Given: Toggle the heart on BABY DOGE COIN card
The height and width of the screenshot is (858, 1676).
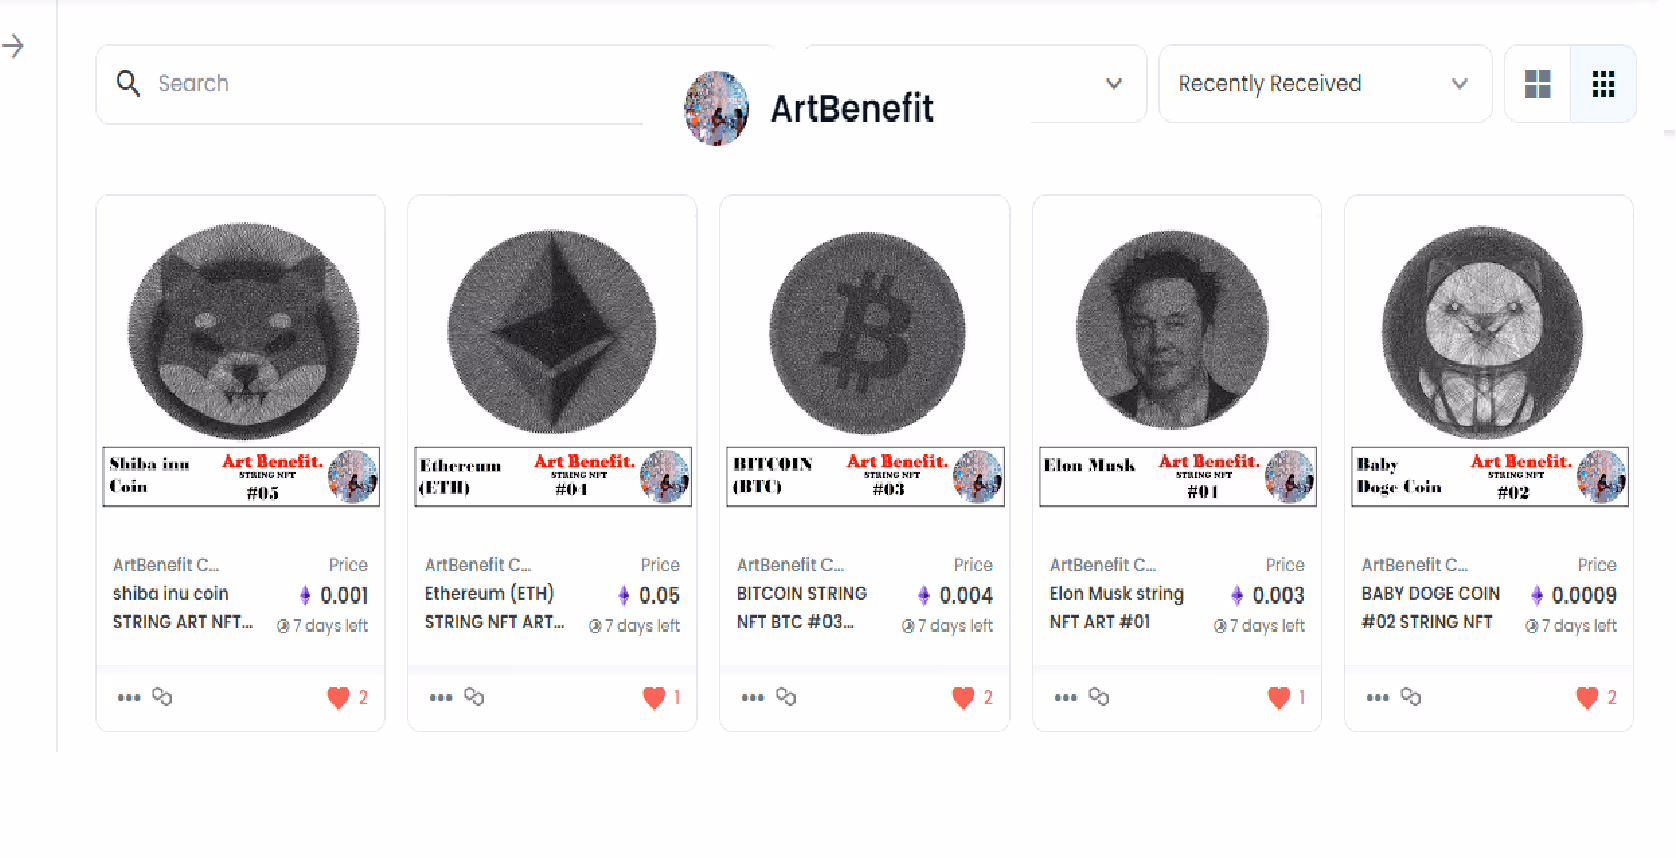Looking at the screenshot, I should click(x=1586, y=697).
